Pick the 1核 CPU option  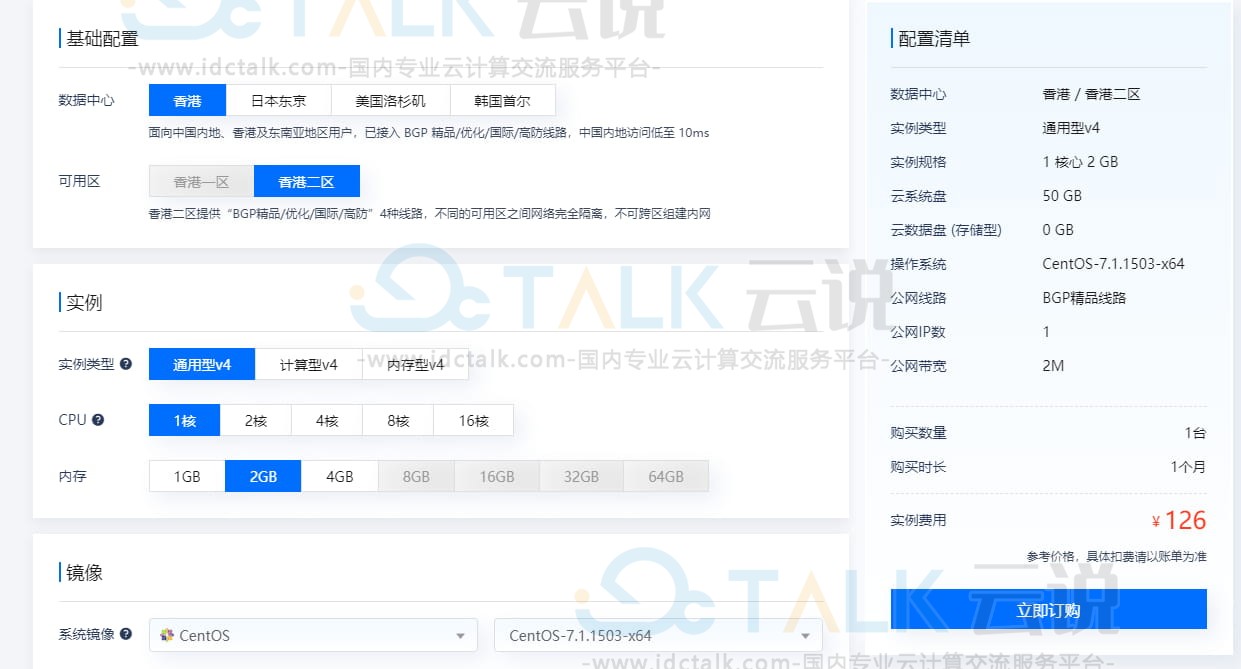(x=184, y=420)
